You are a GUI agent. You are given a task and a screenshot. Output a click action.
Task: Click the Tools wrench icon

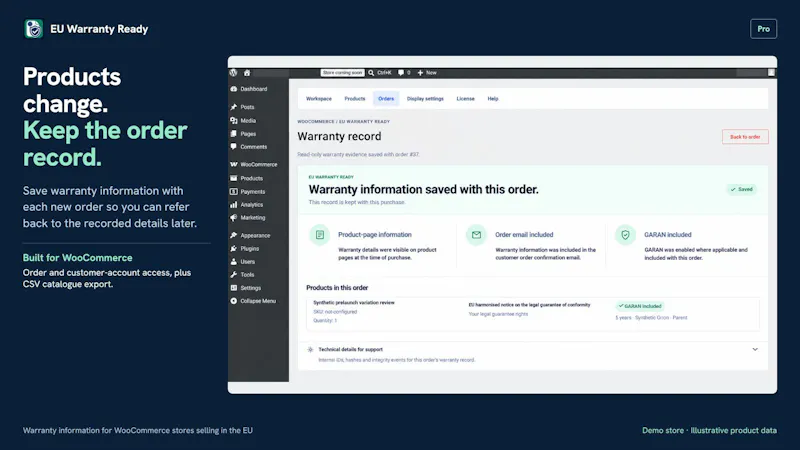234,274
